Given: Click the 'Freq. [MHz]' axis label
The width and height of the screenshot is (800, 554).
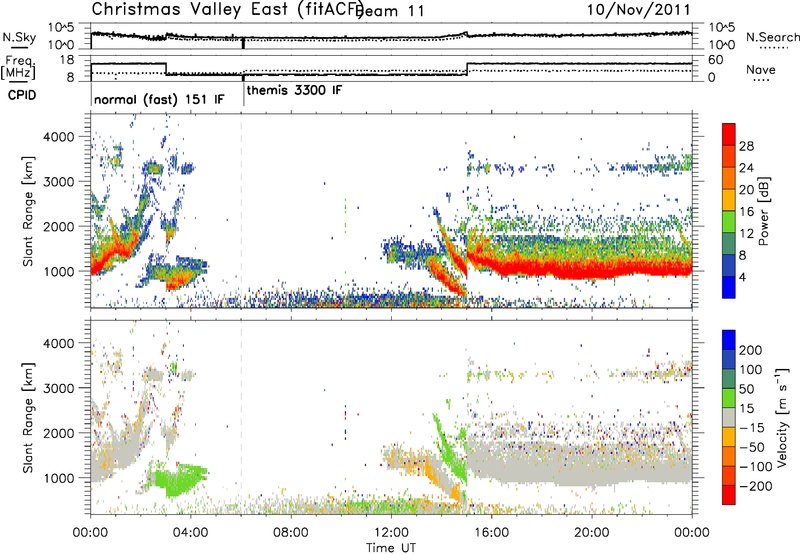Looking at the screenshot, I should (x=18, y=67).
